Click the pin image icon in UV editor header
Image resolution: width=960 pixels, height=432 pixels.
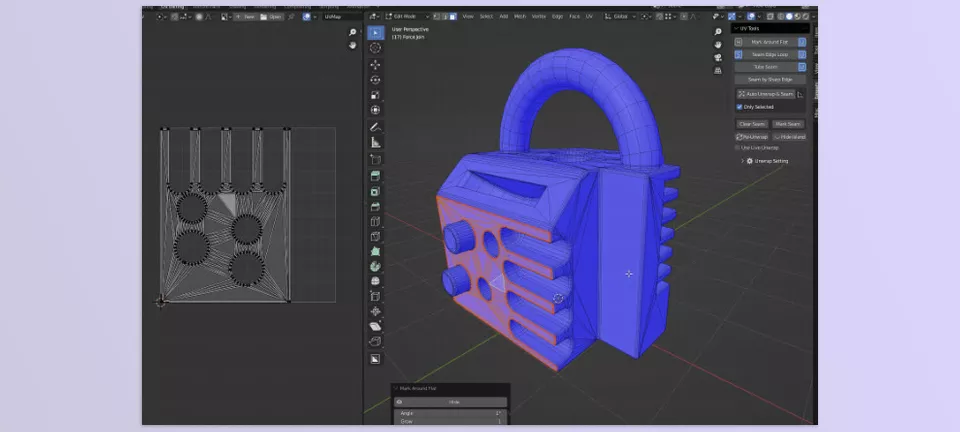pos(291,17)
